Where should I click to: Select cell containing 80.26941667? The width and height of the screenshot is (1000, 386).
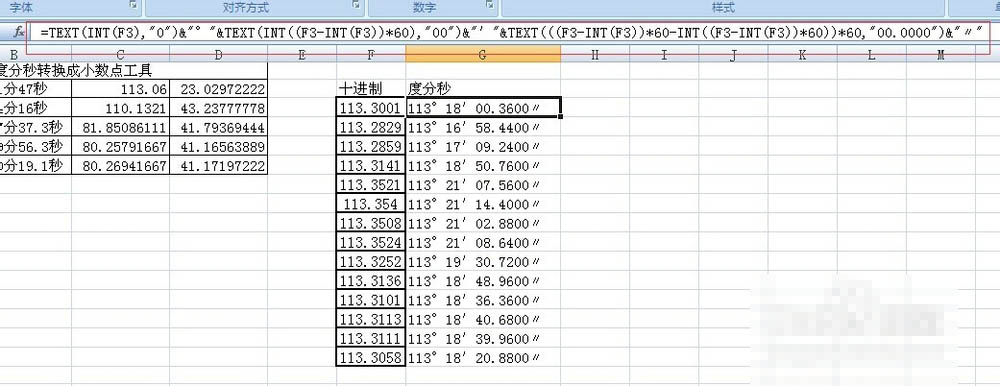[121, 166]
